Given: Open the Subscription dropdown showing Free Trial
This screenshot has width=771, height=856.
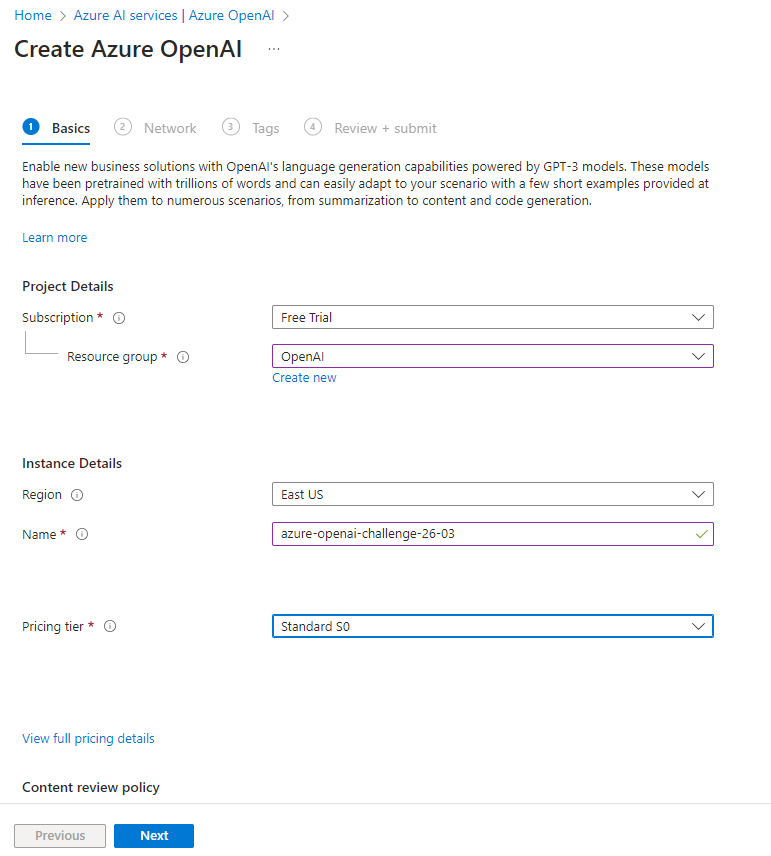Looking at the screenshot, I should point(493,317).
